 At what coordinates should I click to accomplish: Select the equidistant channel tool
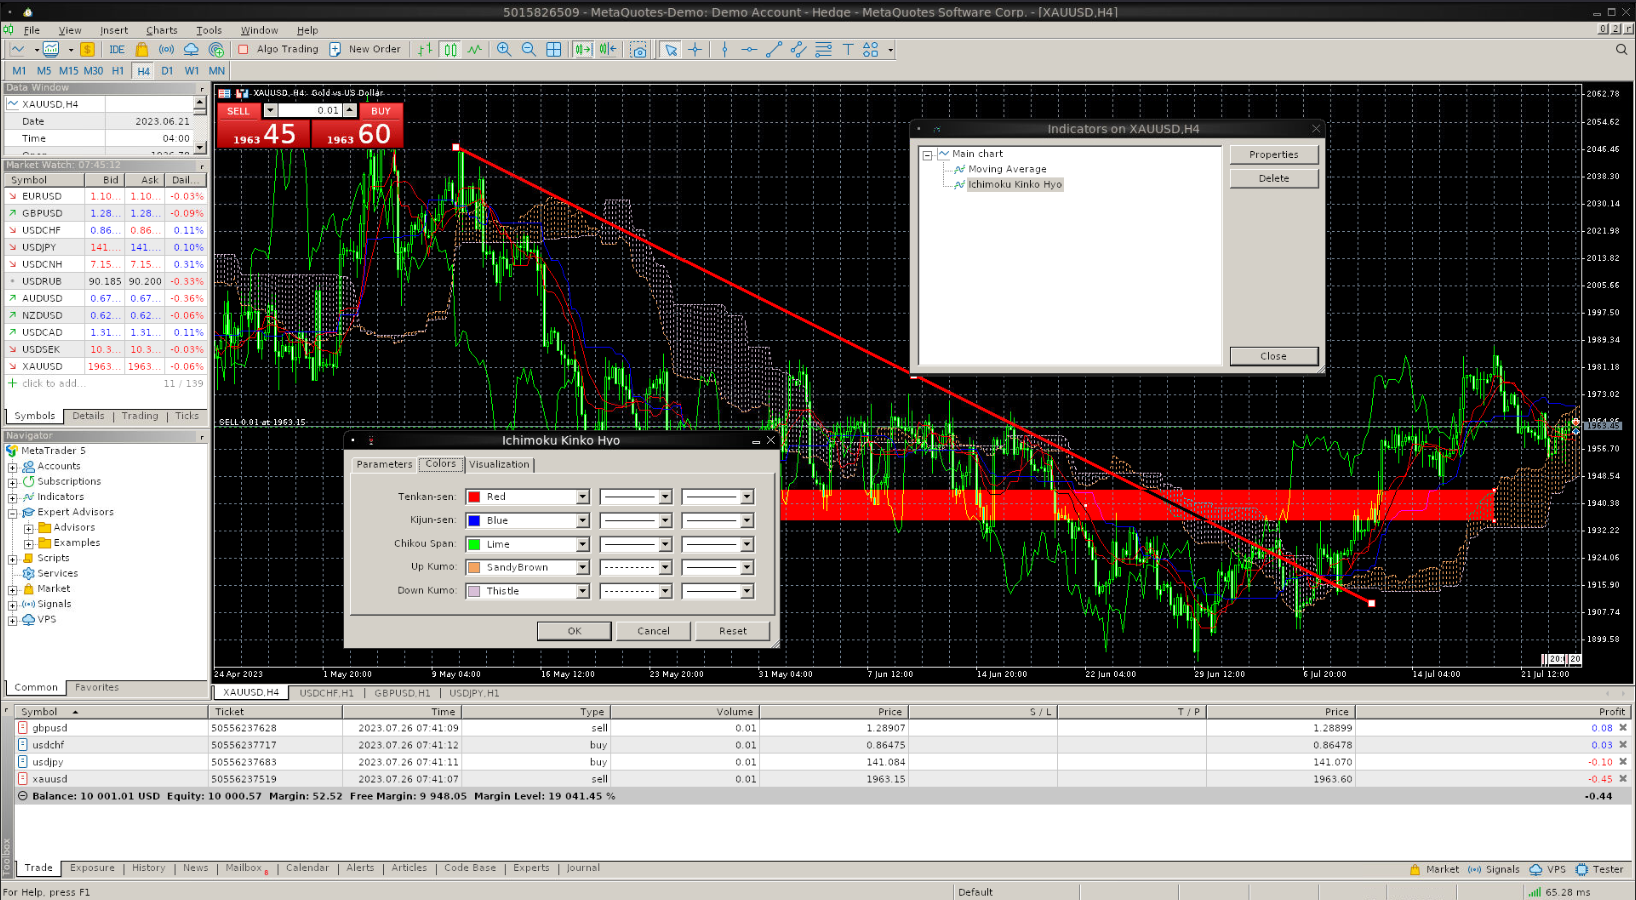798,49
